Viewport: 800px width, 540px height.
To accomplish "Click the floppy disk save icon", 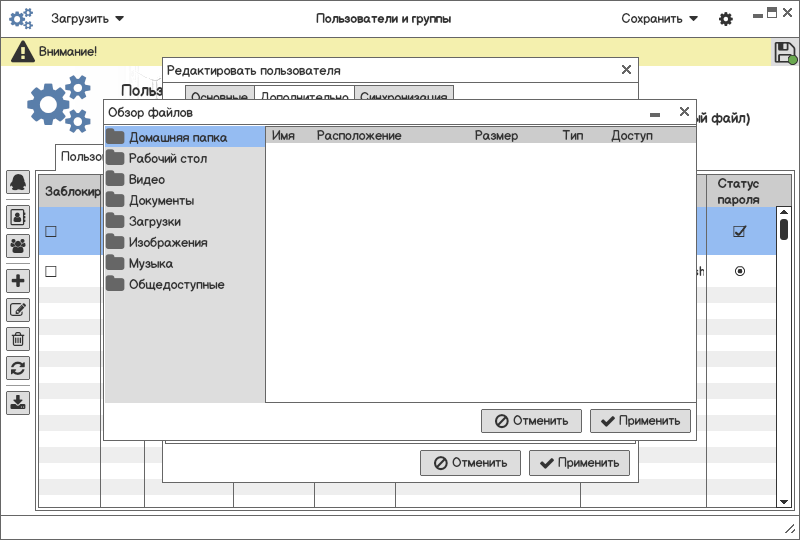I will pyautogui.click(x=785, y=53).
